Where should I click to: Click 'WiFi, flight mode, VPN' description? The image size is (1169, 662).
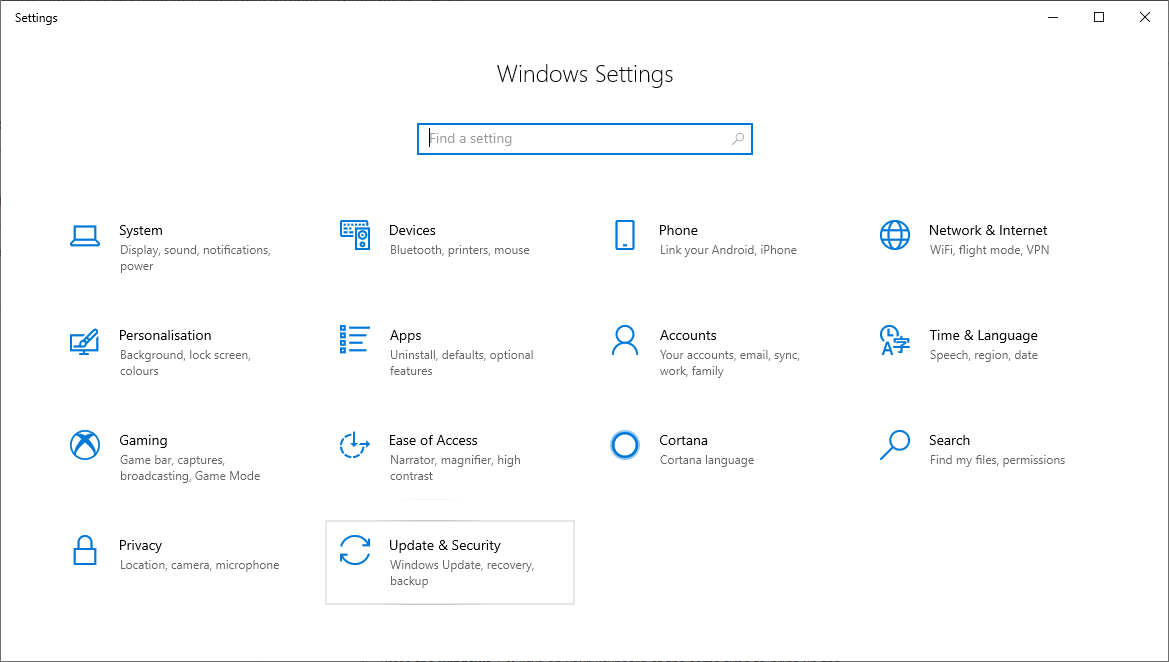point(989,250)
